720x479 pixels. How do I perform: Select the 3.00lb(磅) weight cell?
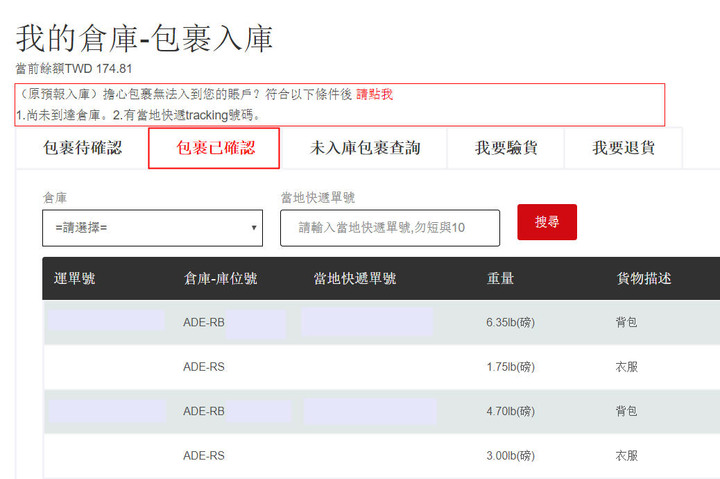(x=511, y=456)
